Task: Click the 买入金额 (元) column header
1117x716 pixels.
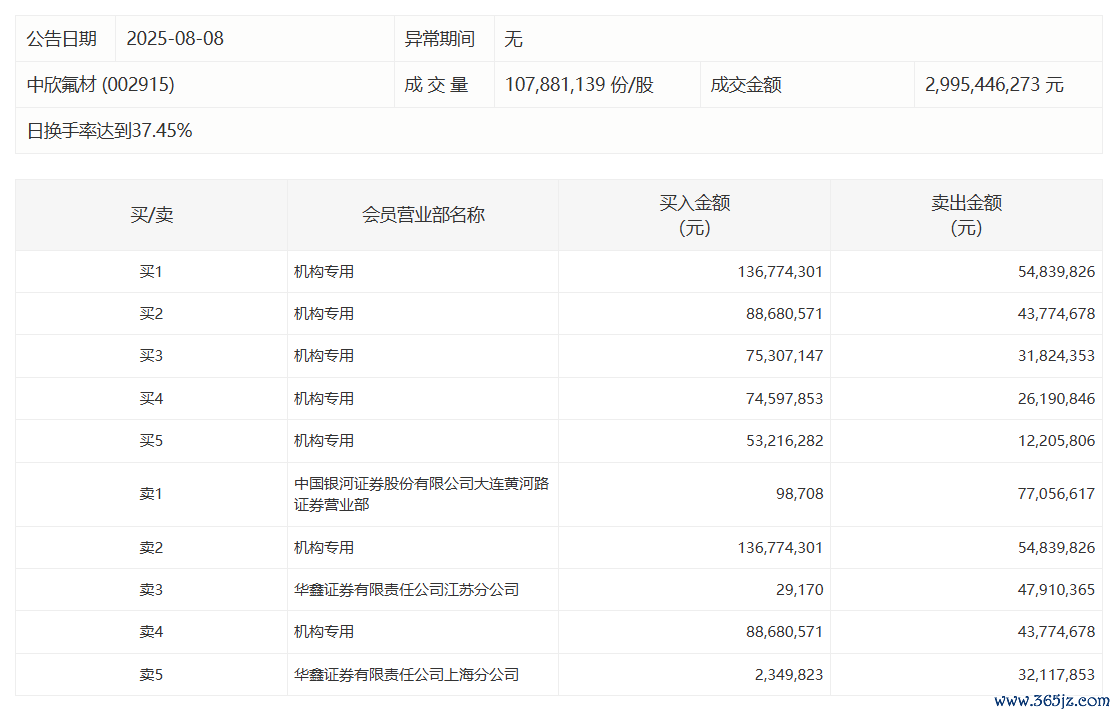Action: click(694, 215)
